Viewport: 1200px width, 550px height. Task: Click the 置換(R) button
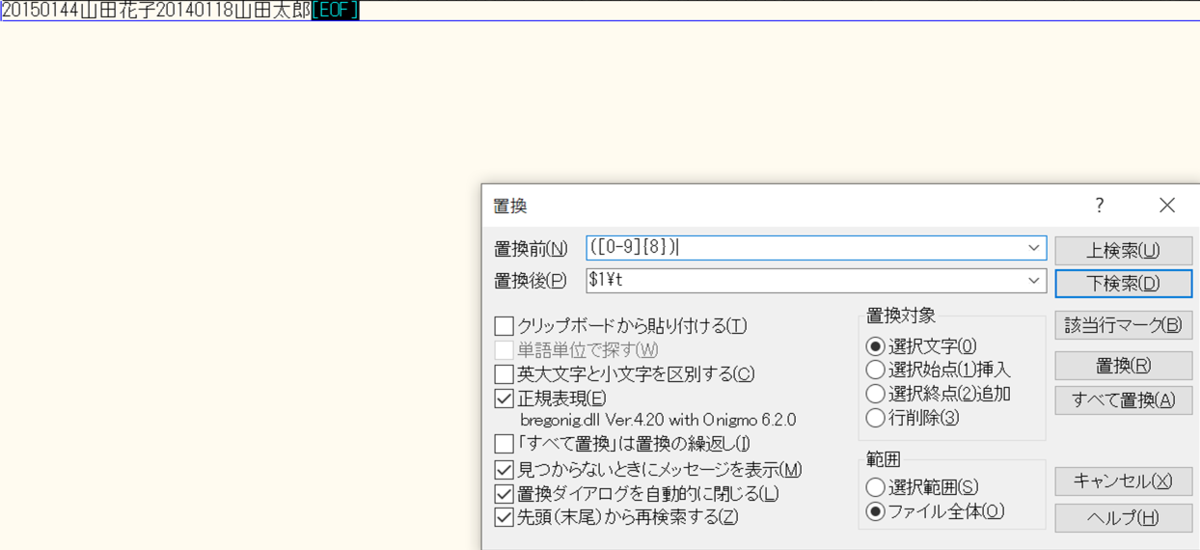1124,365
